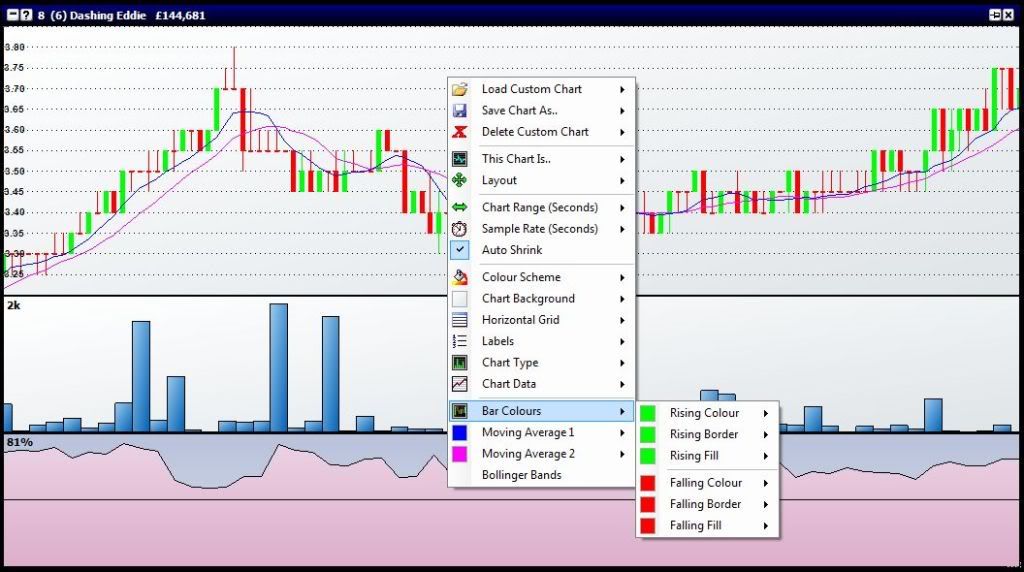The width and height of the screenshot is (1024, 572).
Task: Click the red Falling Border swatch
Action: 648,504
